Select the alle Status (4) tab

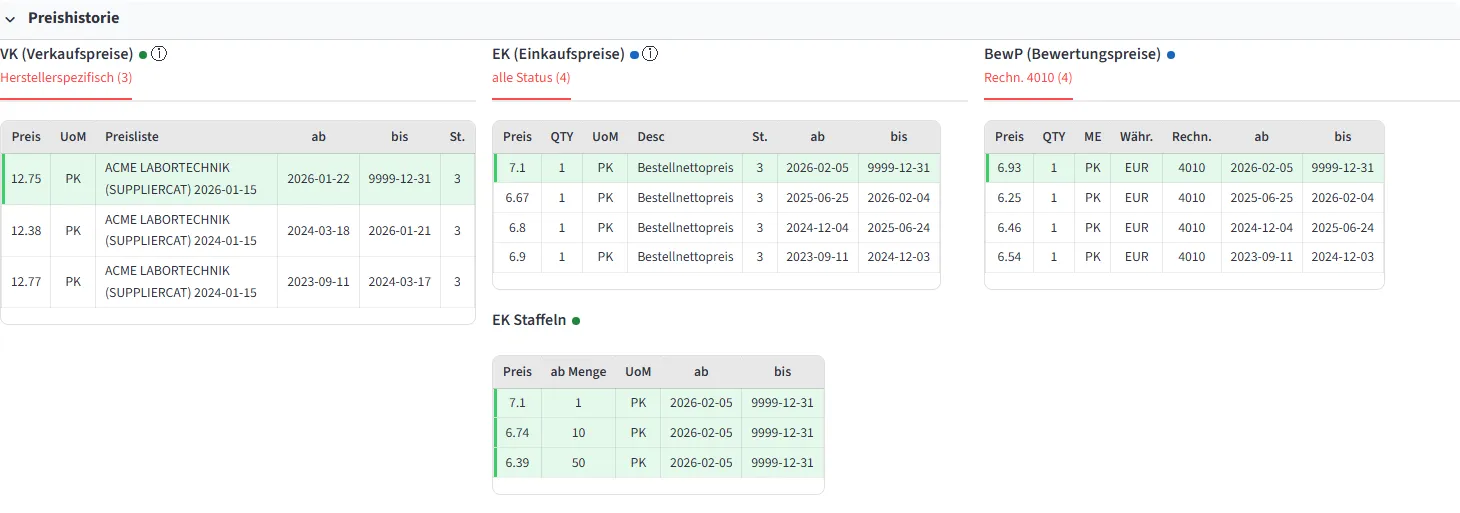point(531,77)
